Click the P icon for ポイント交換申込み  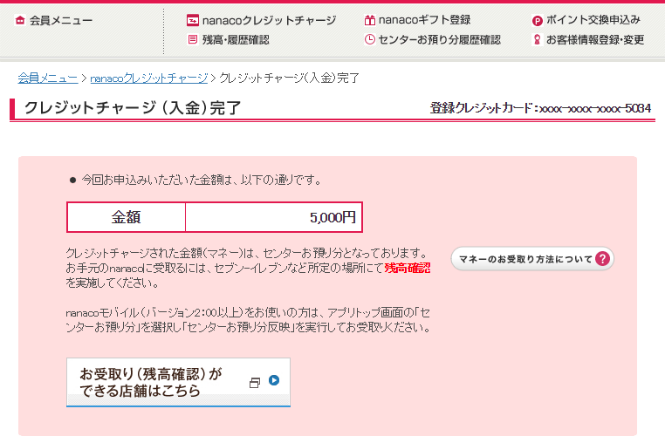tap(537, 20)
